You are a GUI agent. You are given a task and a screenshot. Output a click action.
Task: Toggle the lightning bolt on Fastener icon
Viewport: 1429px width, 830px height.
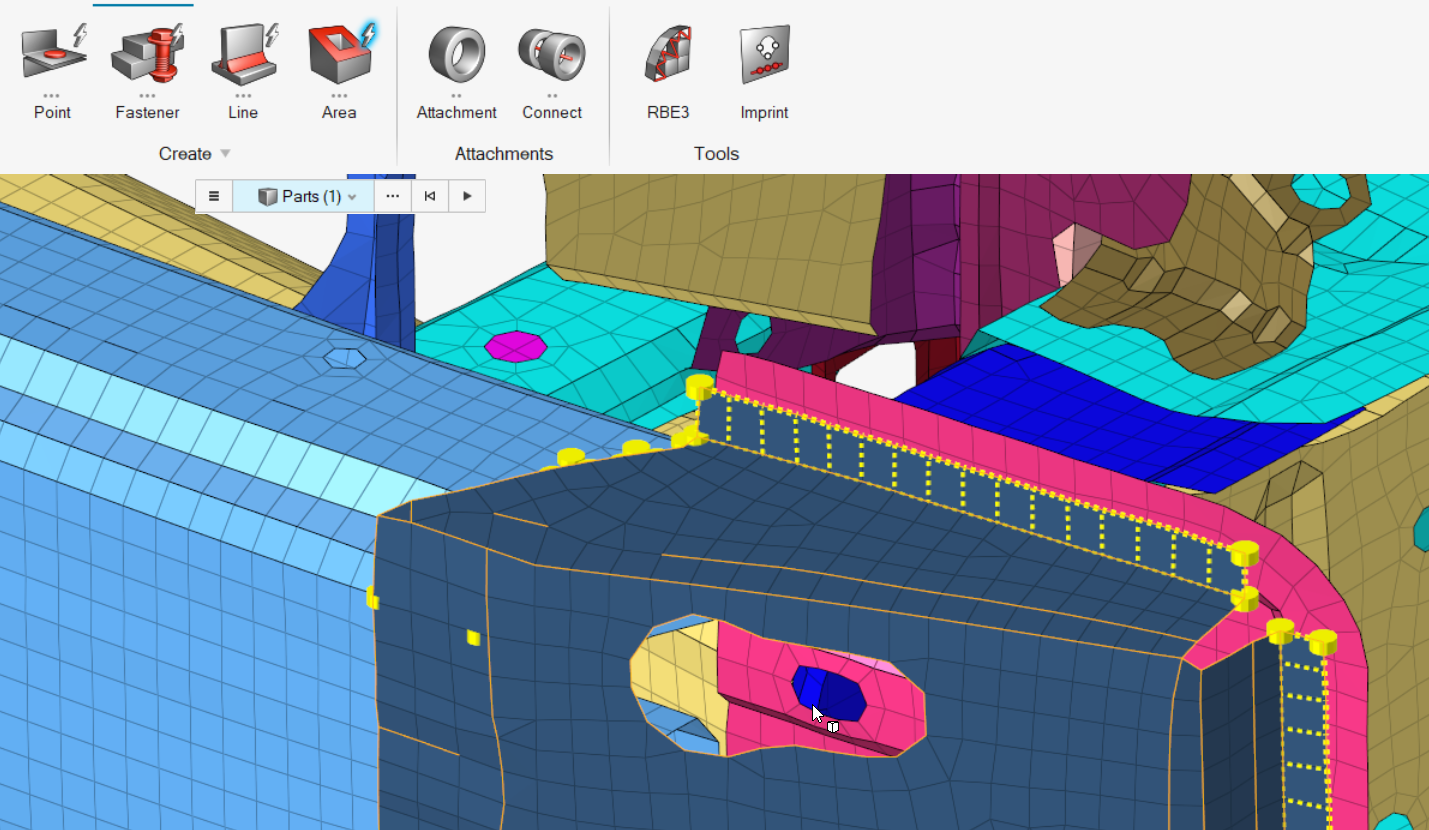point(177,35)
